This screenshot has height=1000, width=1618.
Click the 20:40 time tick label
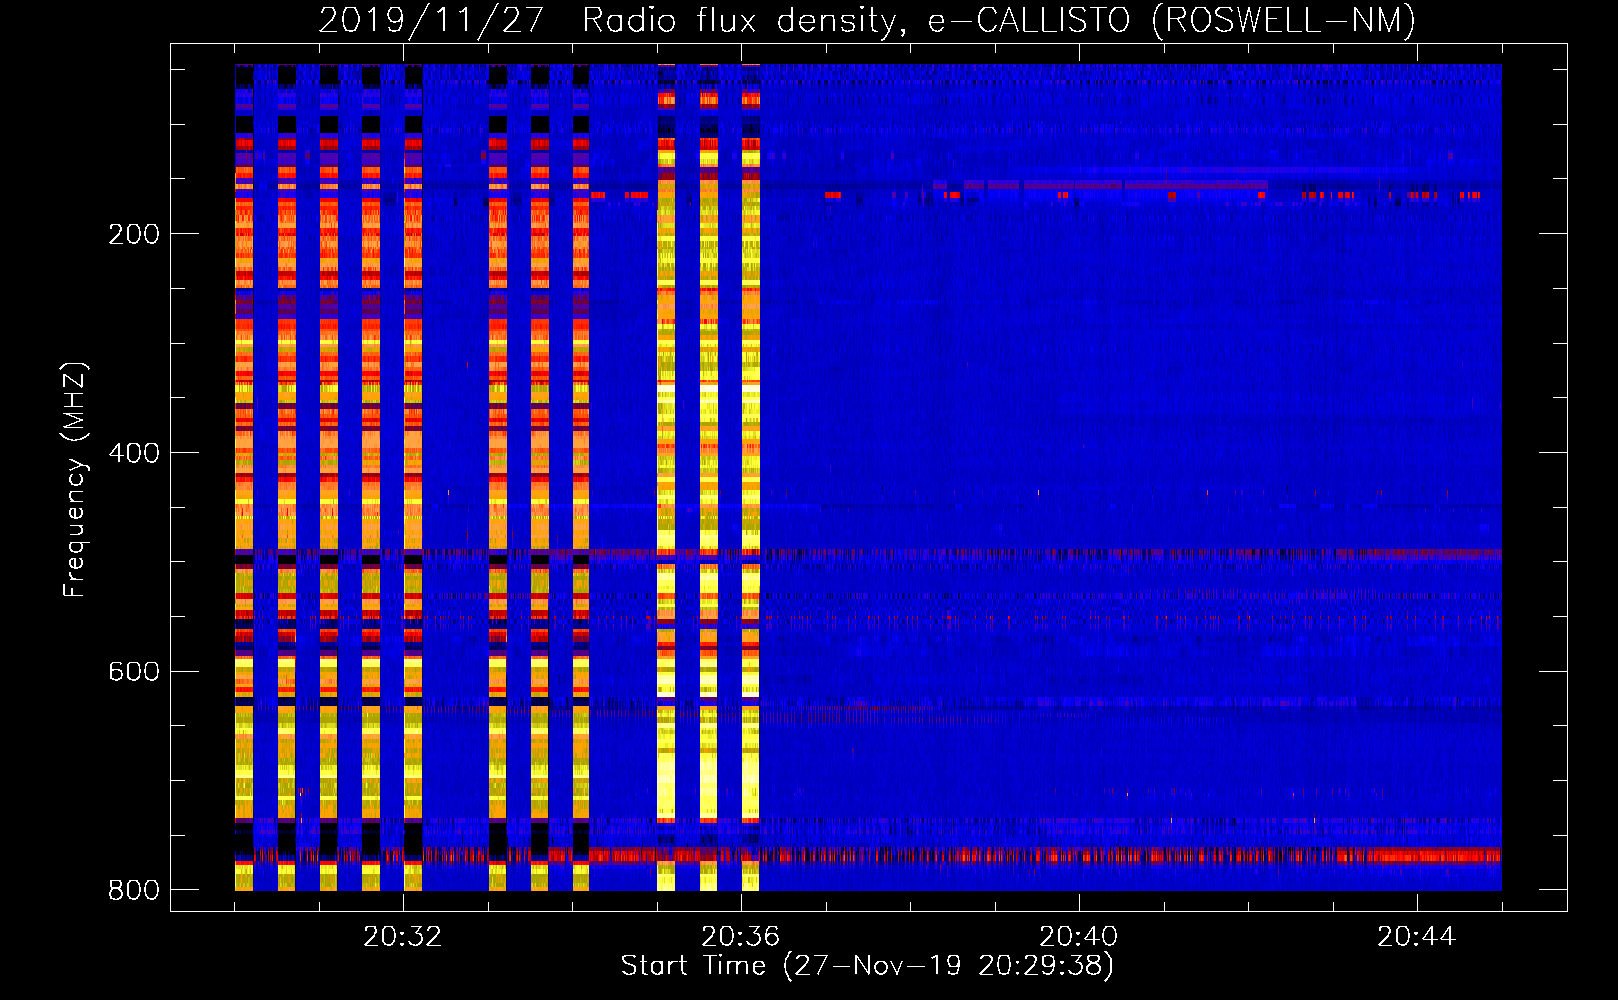1079,937
